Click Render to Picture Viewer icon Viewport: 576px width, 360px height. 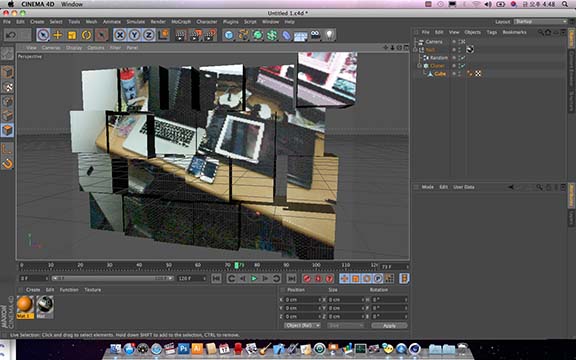point(195,35)
